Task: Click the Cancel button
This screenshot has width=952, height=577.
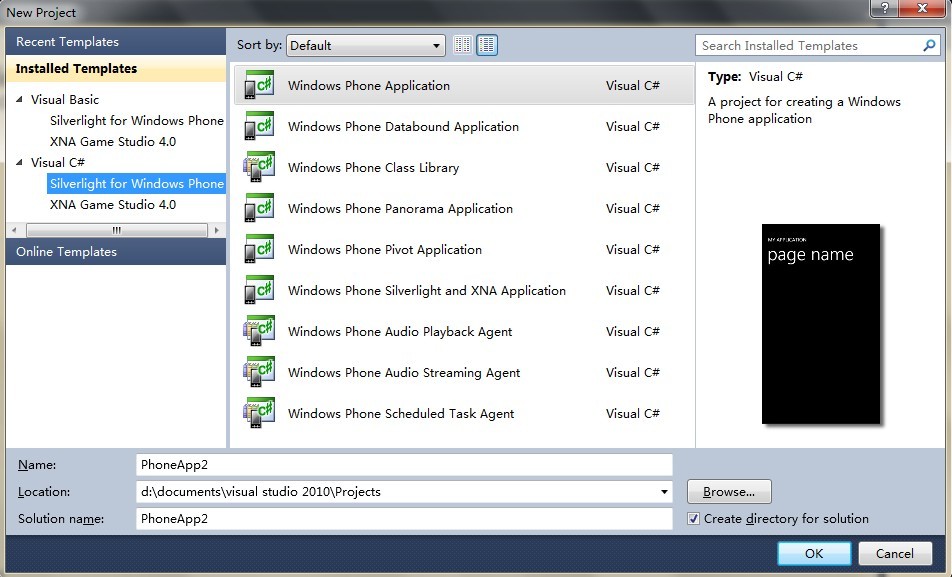Action: pyautogui.click(x=894, y=553)
